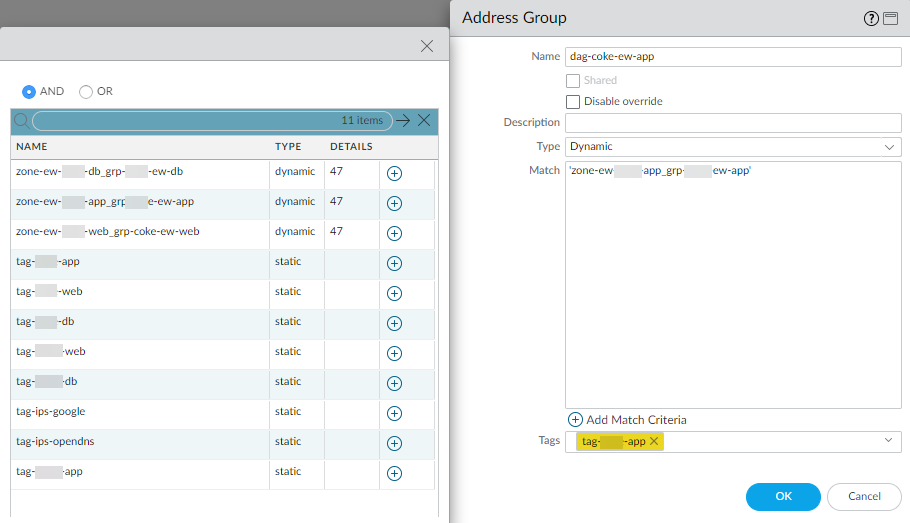Open Address Group help icon

870,18
